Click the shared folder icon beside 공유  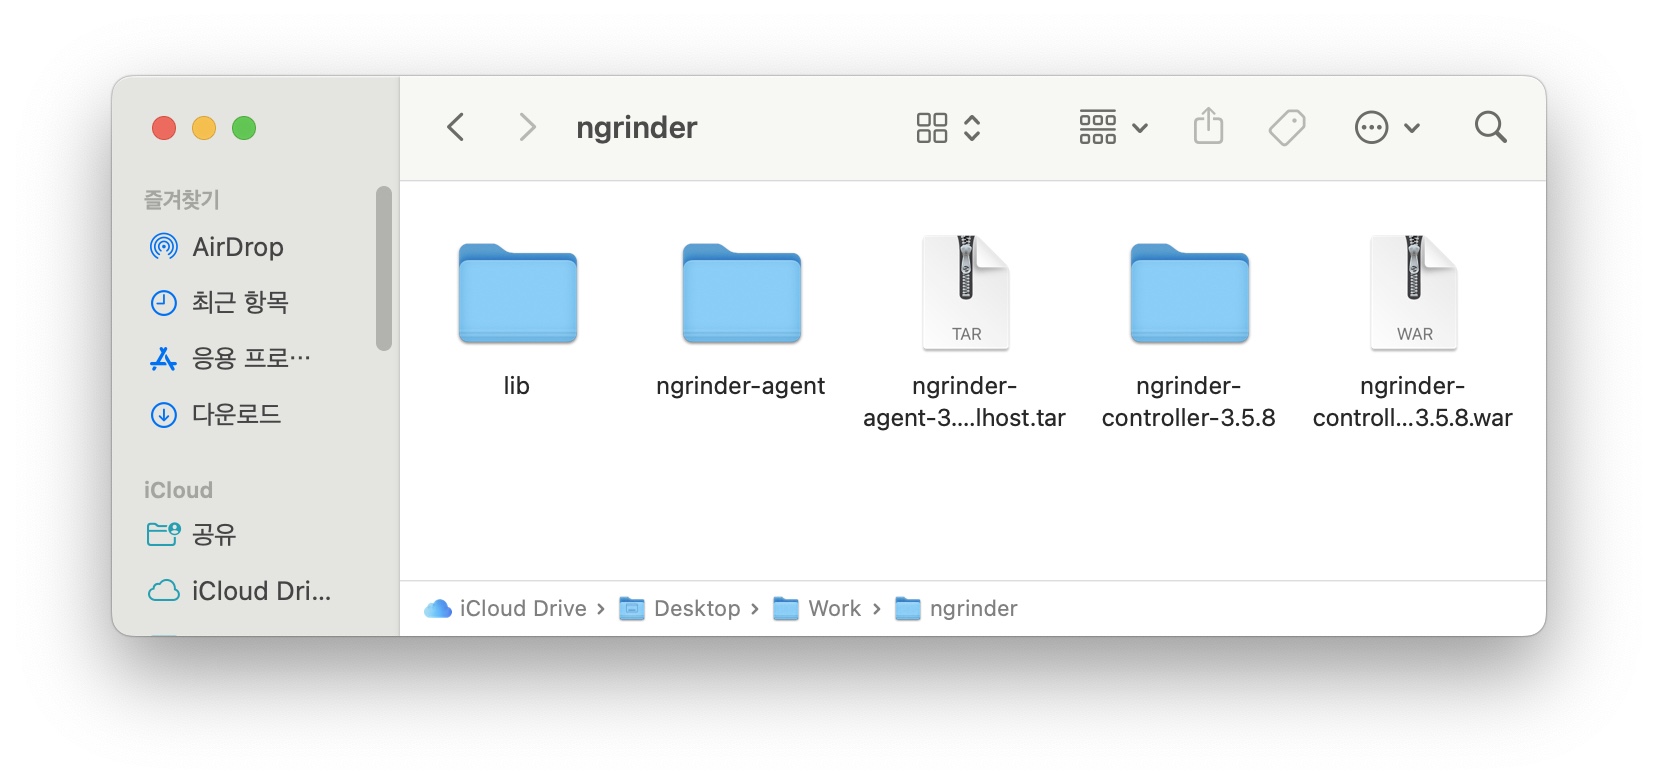click(x=164, y=534)
